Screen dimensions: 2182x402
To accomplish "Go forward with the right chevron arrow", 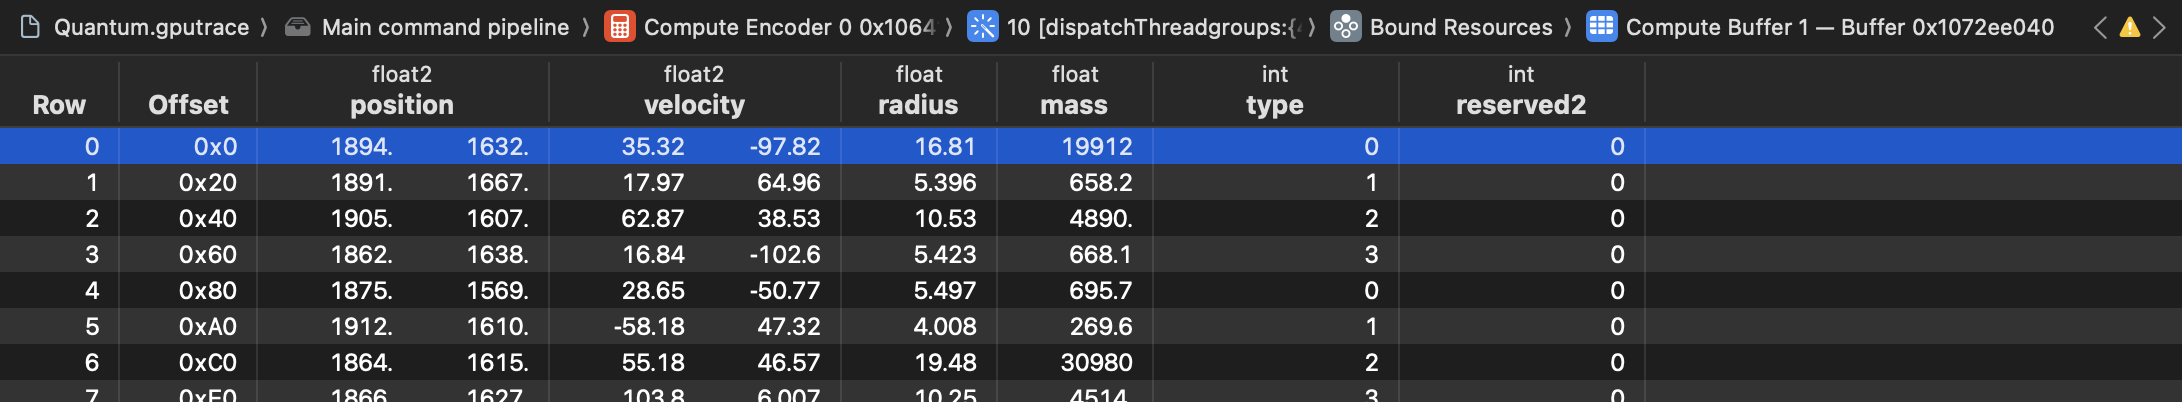I will tap(2159, 27).
